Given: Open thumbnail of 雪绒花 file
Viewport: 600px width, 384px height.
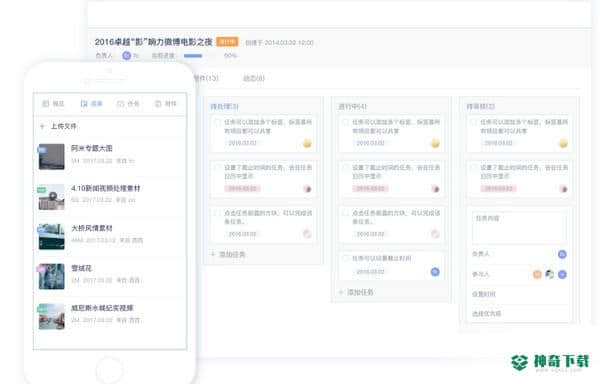Looking at the screenshot, I should click(x=51, y=276).
